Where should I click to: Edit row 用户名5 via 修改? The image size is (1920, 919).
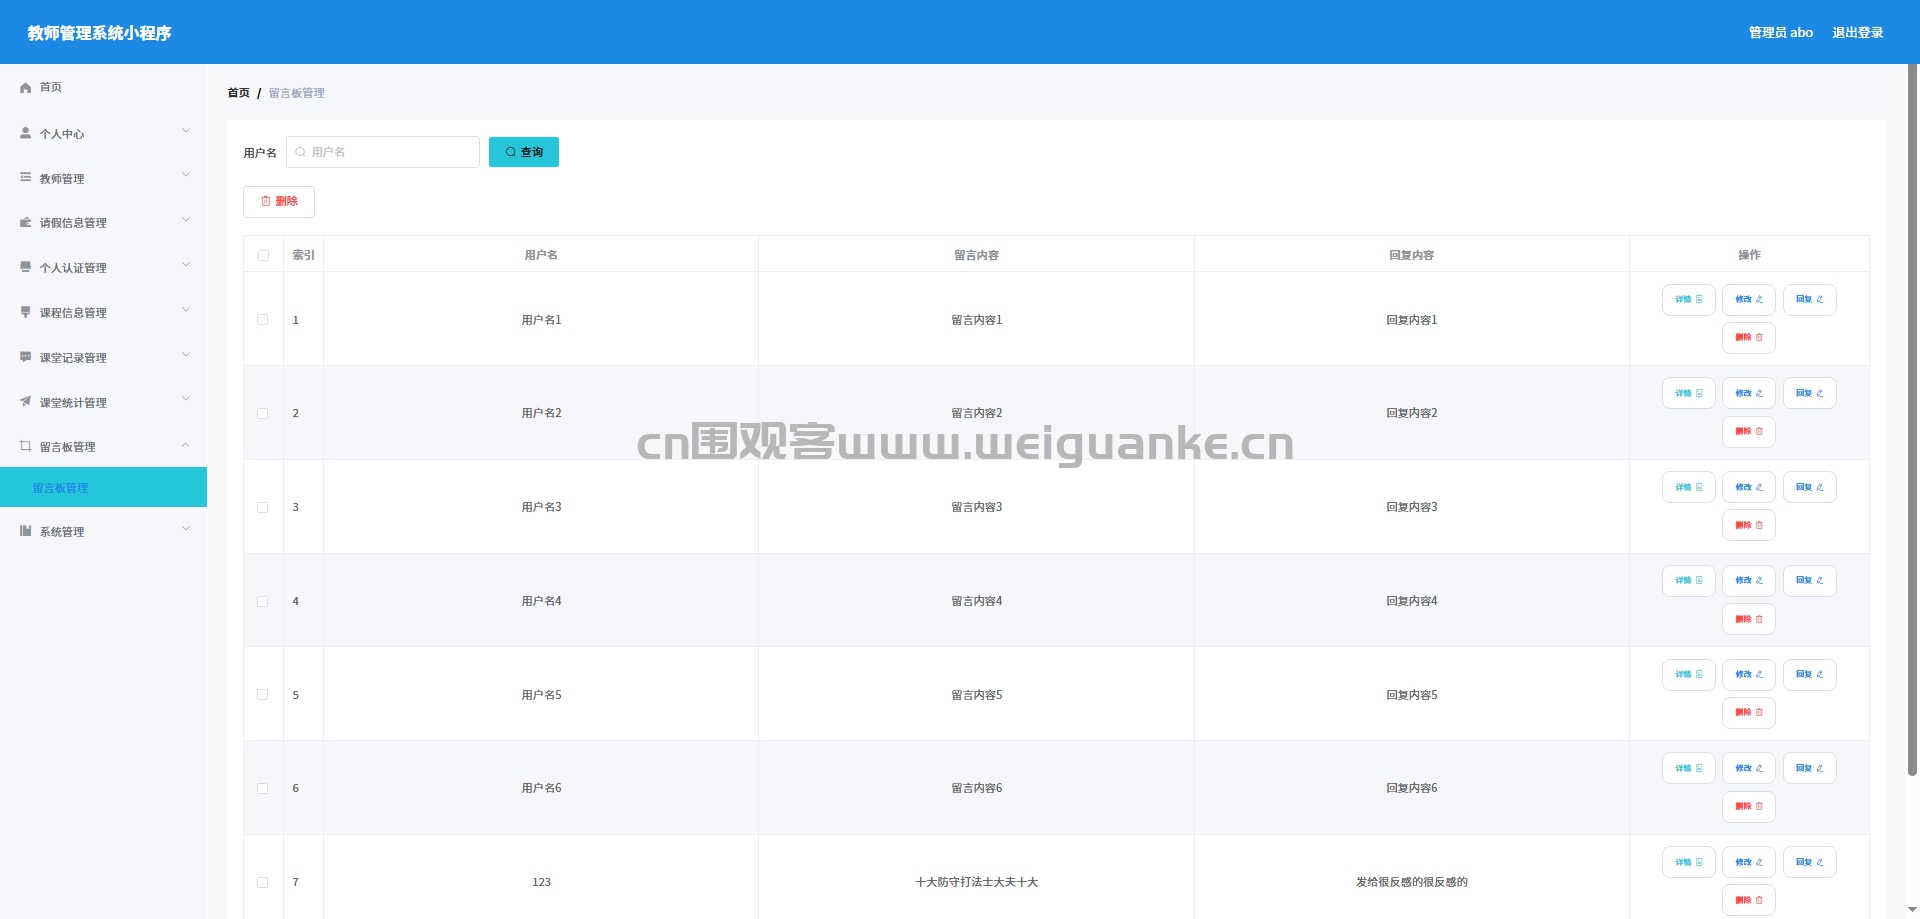coord(1748,675)
